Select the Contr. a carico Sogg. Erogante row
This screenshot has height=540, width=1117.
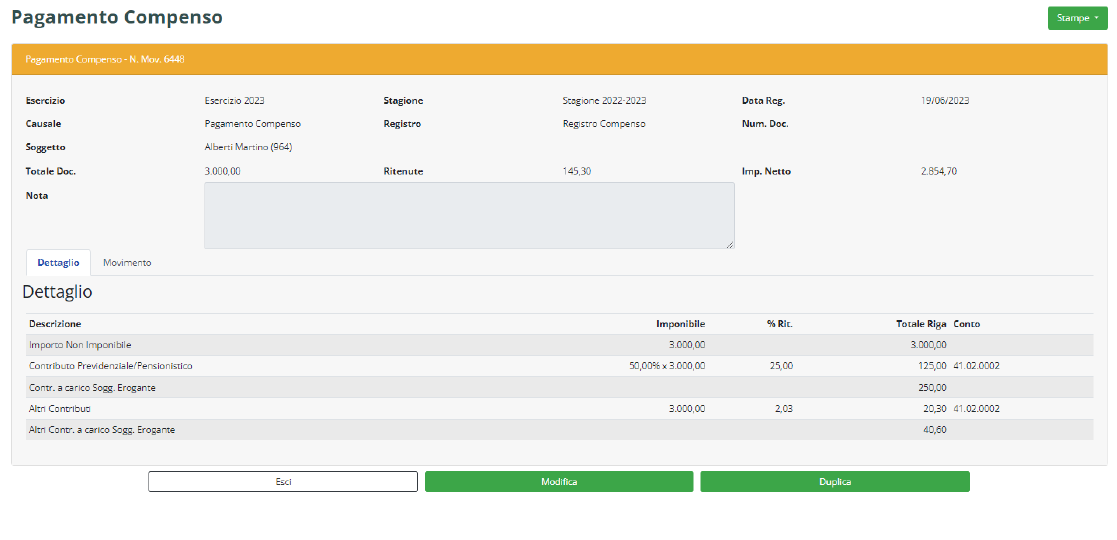click(92, 387)
